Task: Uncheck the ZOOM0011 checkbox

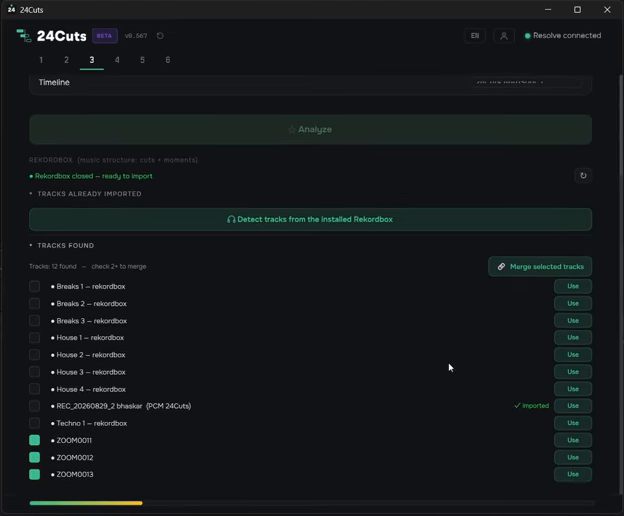Action: [35, 440]
